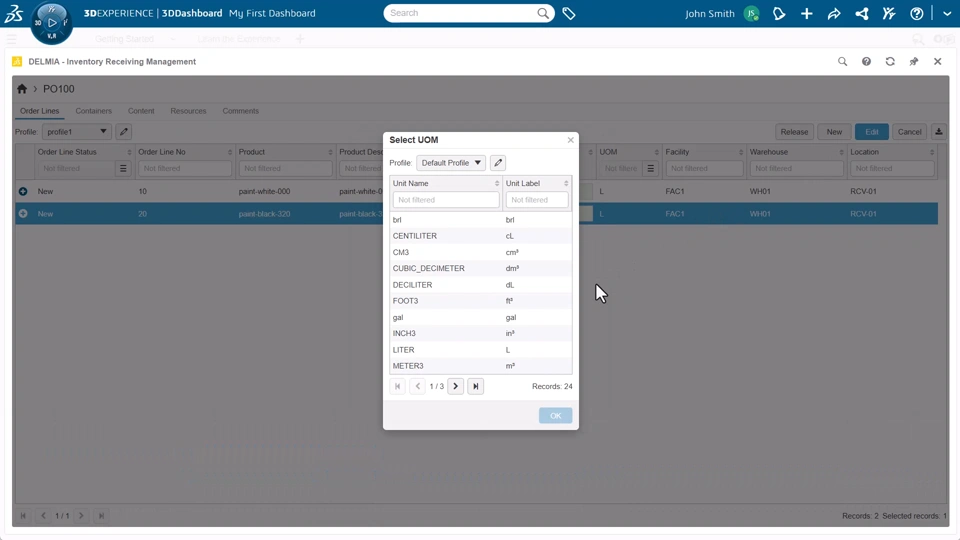
Task: Sort by Order Line Status column
Action: coord(129,152)
